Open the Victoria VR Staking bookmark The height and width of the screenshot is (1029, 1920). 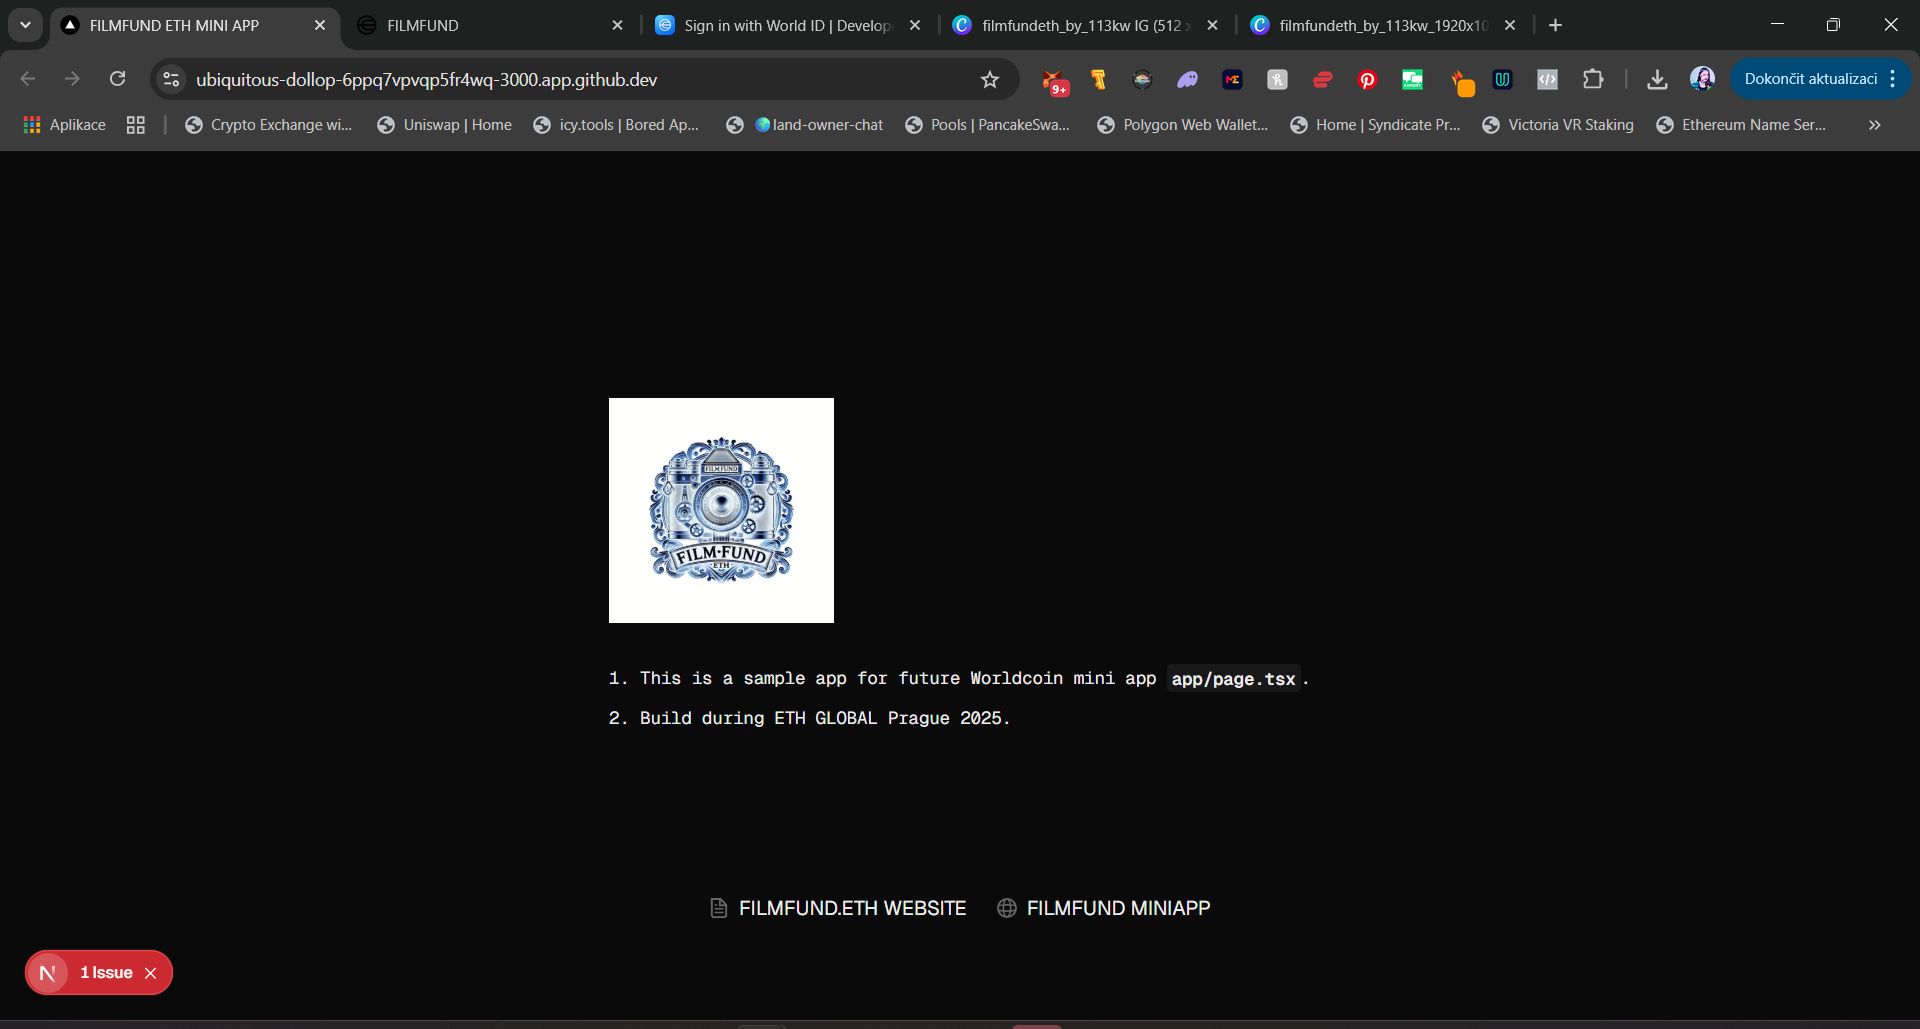pyautogui.click(x=1558, y=125)
